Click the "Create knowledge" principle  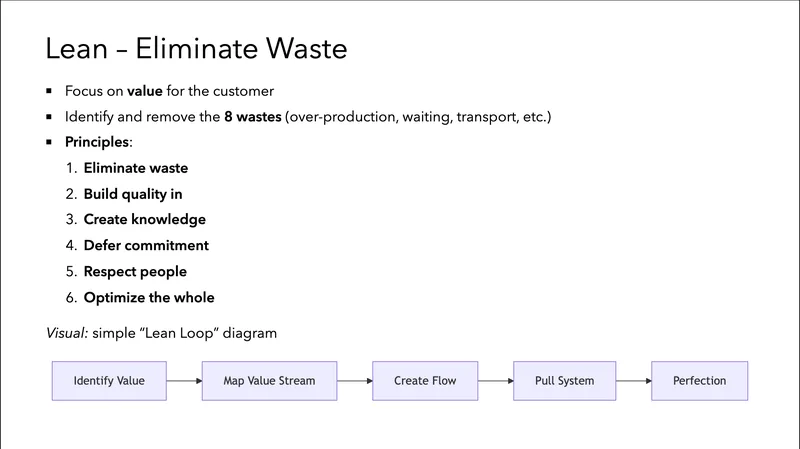(x=144, y=220)
